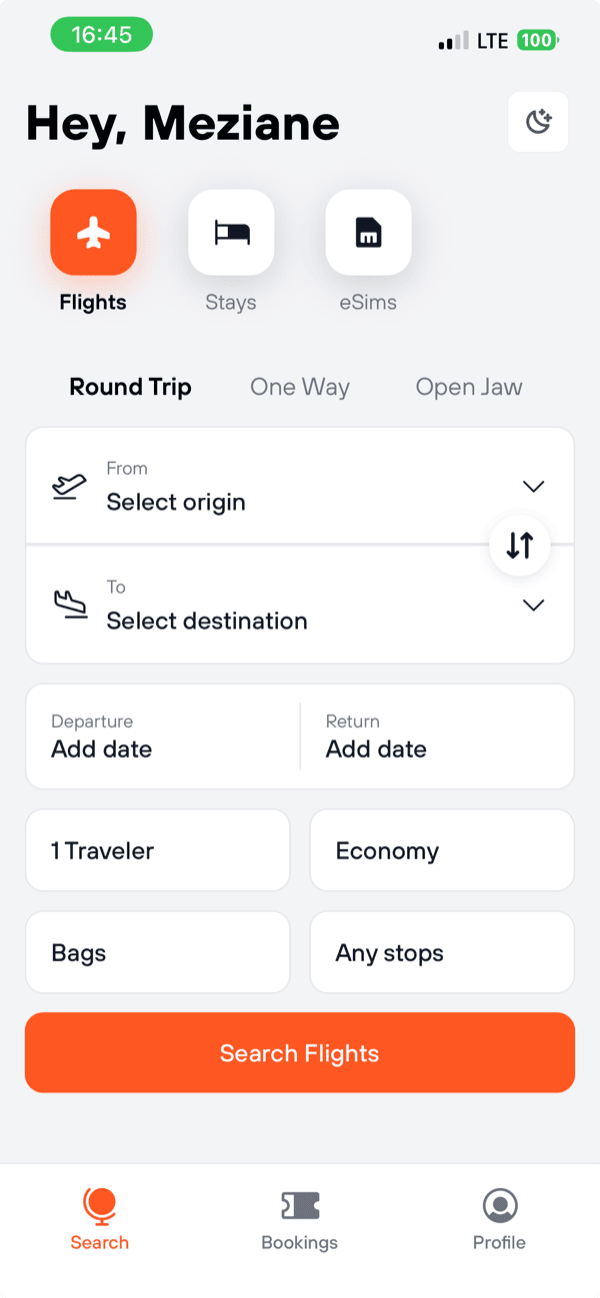Open the Flights airplane icon
Viewport: 600px width, 1298px height.
pos(93,233)
